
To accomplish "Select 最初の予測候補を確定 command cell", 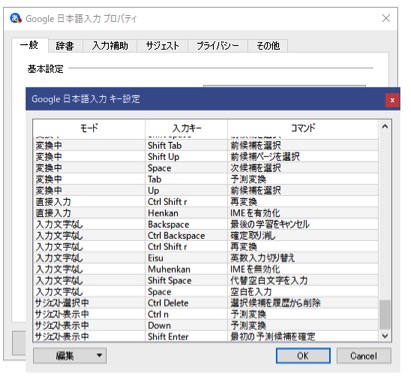I will tap(303, 336).
